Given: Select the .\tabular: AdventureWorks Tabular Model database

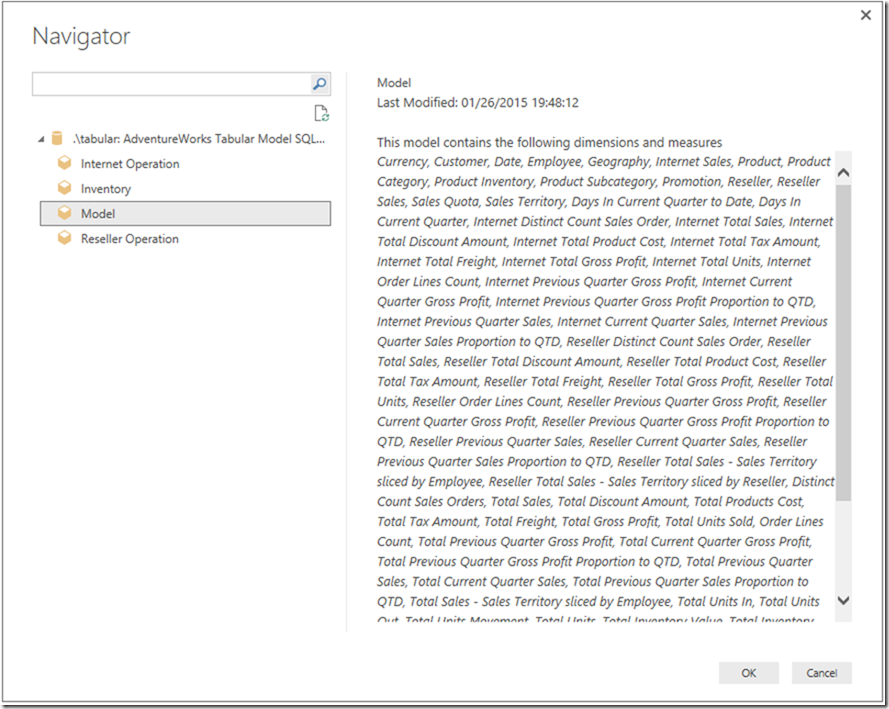Looking at the screenshot, I should pyautogui.click(x=199, y=139).
